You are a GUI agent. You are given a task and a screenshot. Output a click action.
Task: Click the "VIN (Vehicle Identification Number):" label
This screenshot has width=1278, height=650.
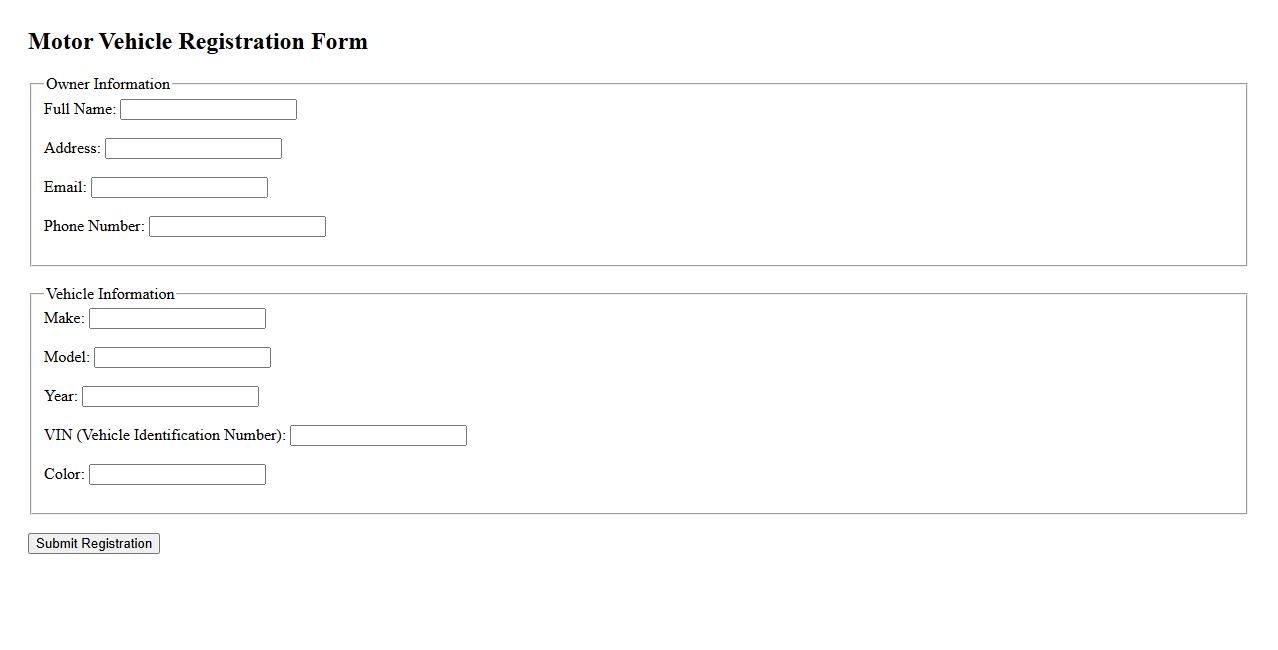[x=165, y=435]
